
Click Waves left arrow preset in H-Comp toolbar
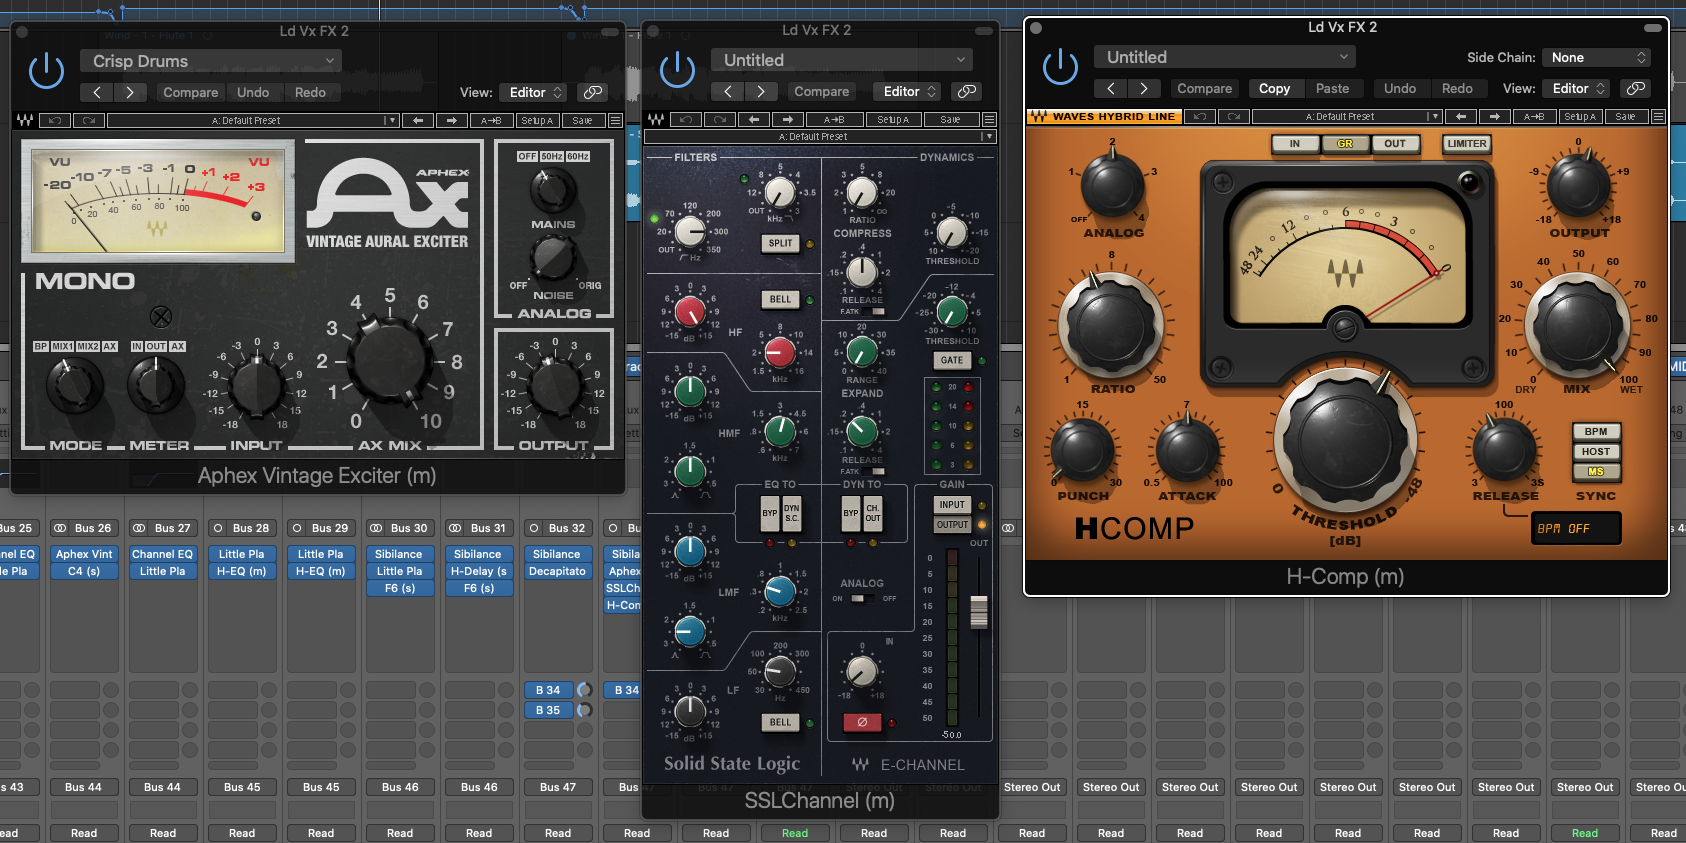click(1461, 116)
